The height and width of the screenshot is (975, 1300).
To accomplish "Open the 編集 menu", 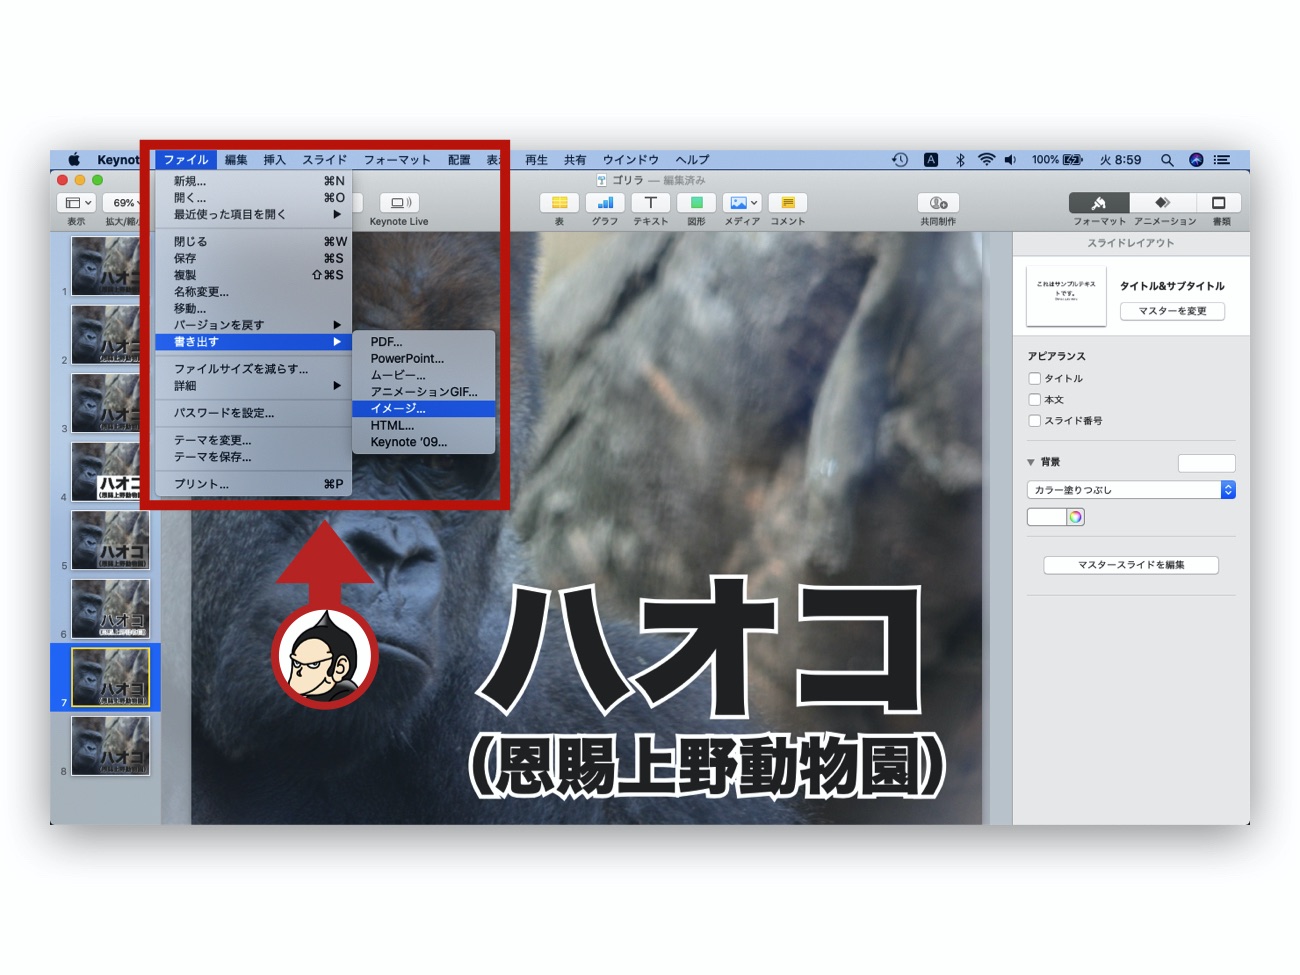I will [x=236, y=160].
